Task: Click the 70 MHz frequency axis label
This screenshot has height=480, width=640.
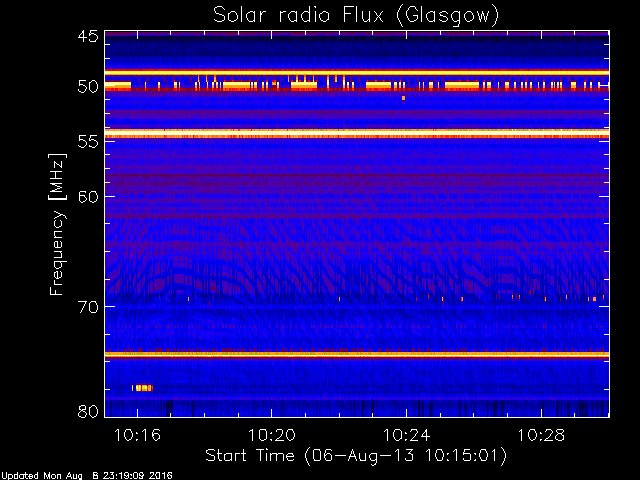Action: point(88,307)
